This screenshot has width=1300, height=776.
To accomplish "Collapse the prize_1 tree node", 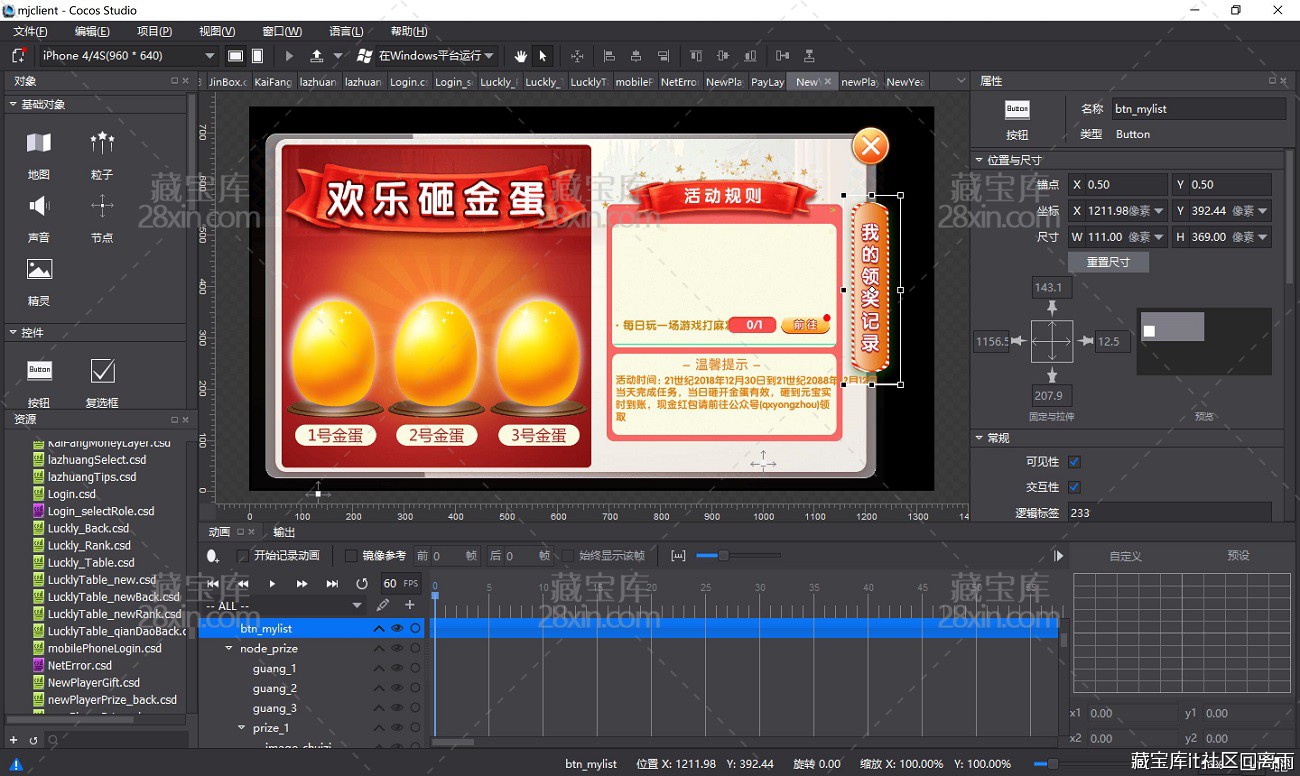I will tap(241, 728).
